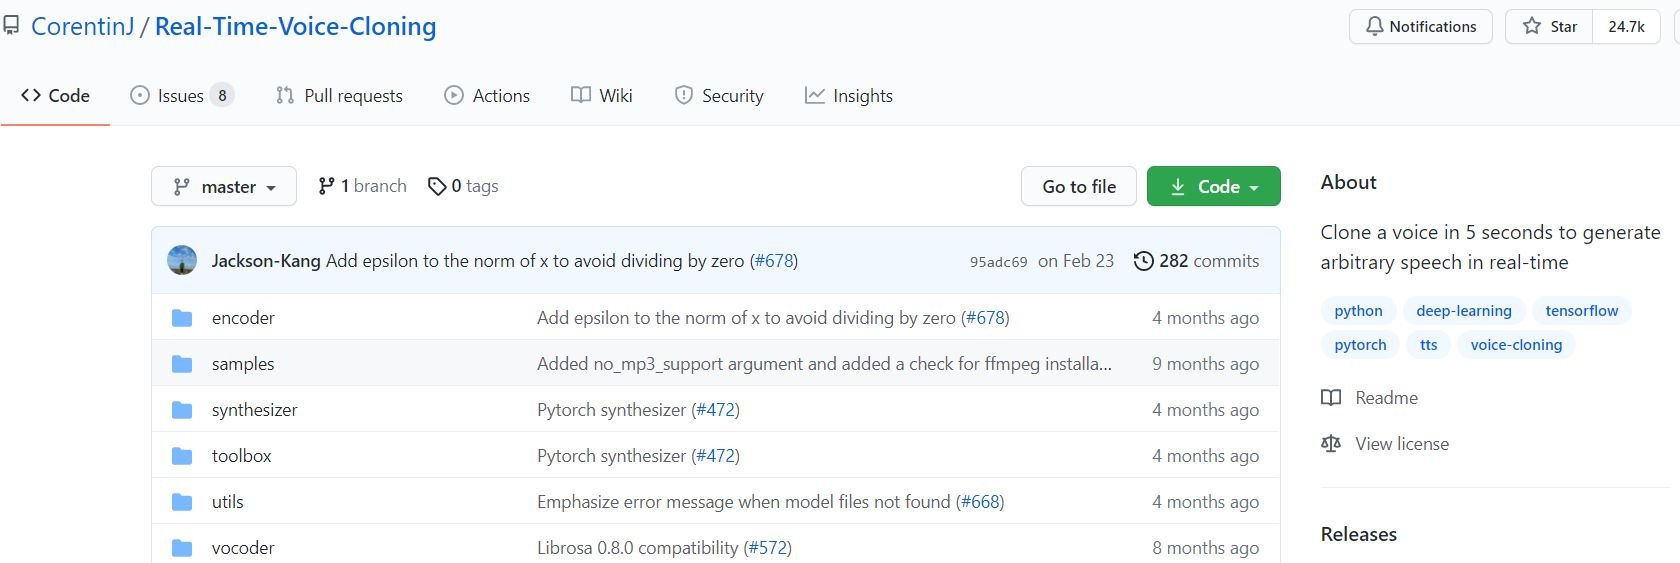Click the book icon beside Readme
This screenshot has width=1680, height=563.
(1331, 398)
